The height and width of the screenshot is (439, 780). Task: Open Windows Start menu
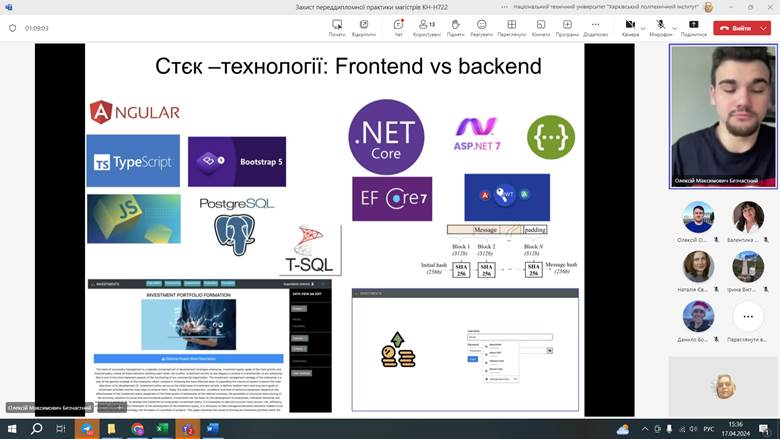[12, 429]
